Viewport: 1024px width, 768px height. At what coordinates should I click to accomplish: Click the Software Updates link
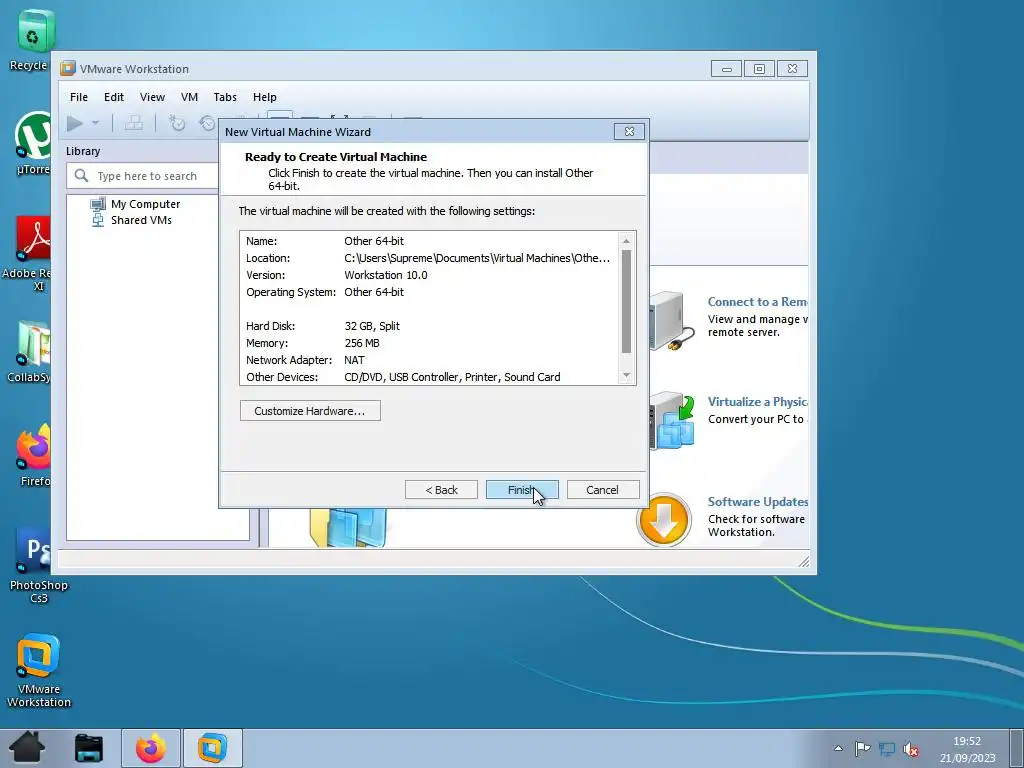coord(758,502)
